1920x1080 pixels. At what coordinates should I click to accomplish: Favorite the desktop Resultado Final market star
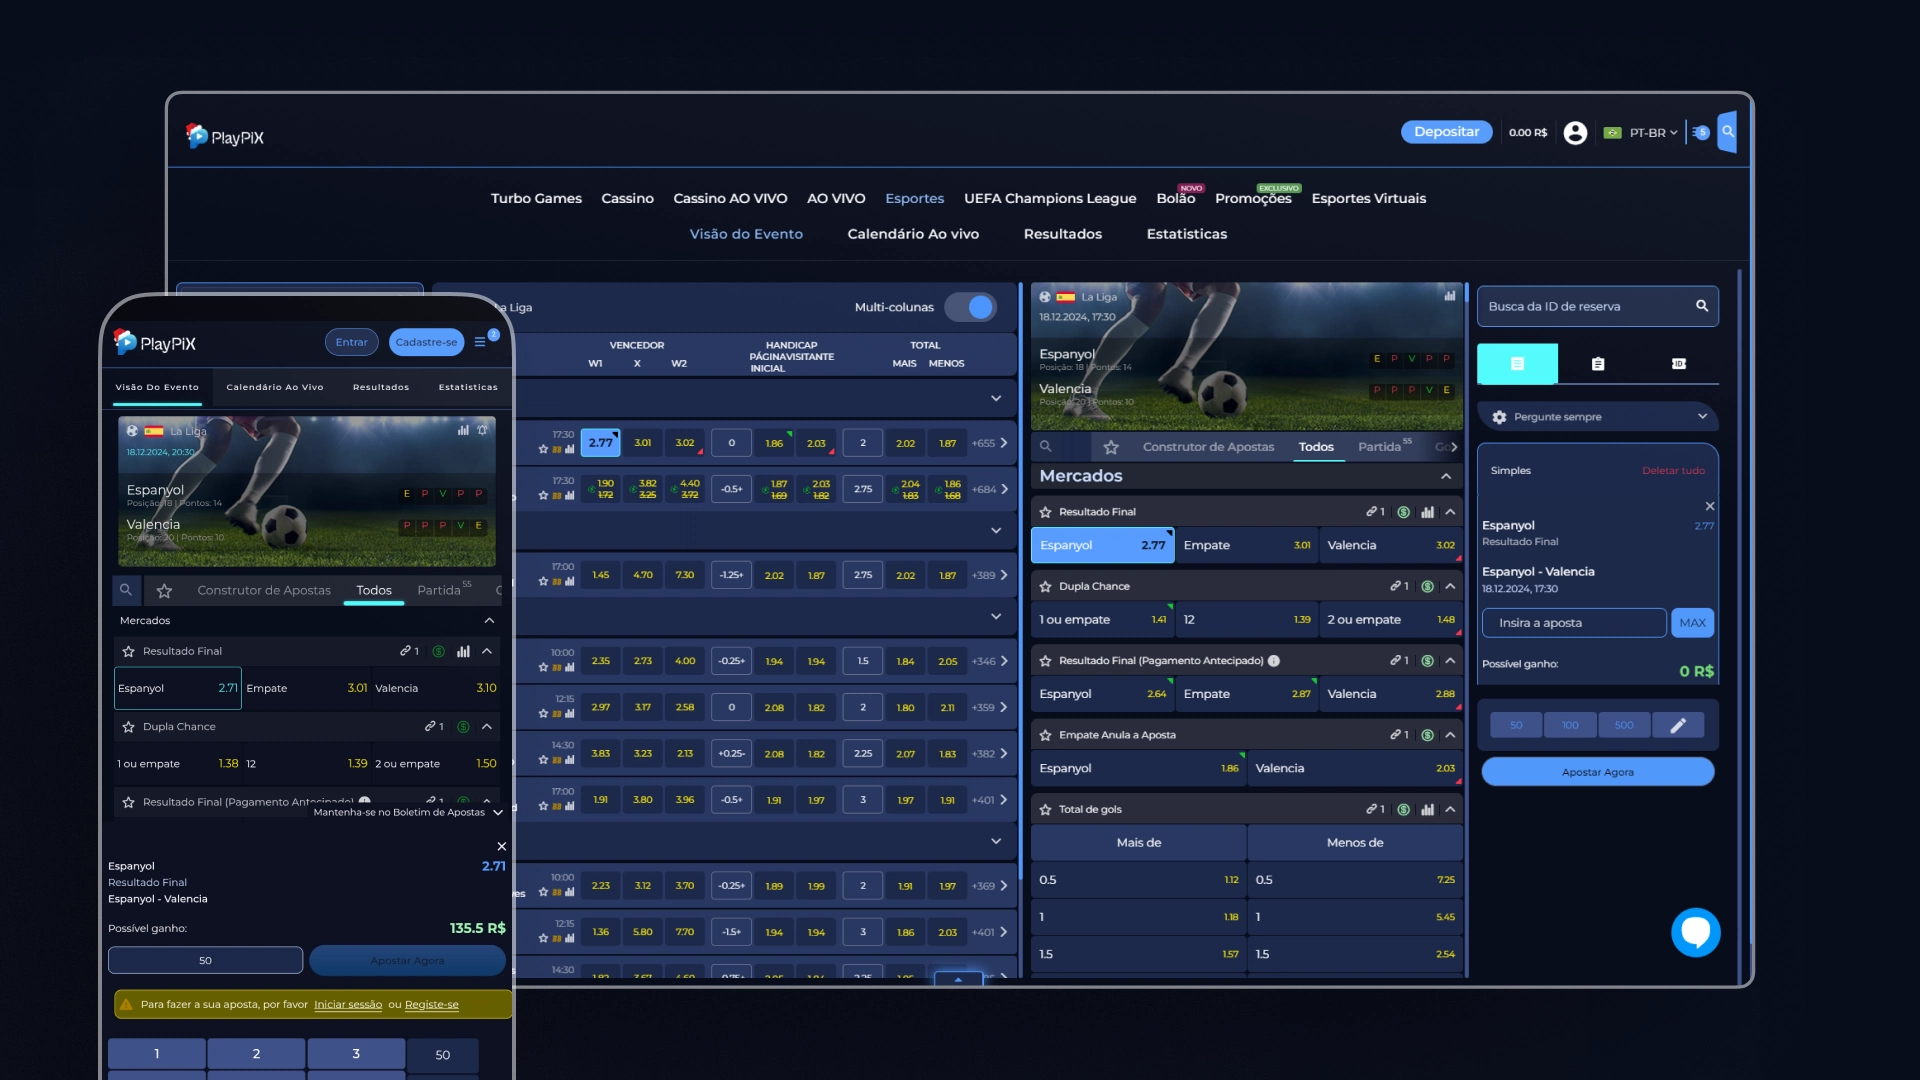1045,512
